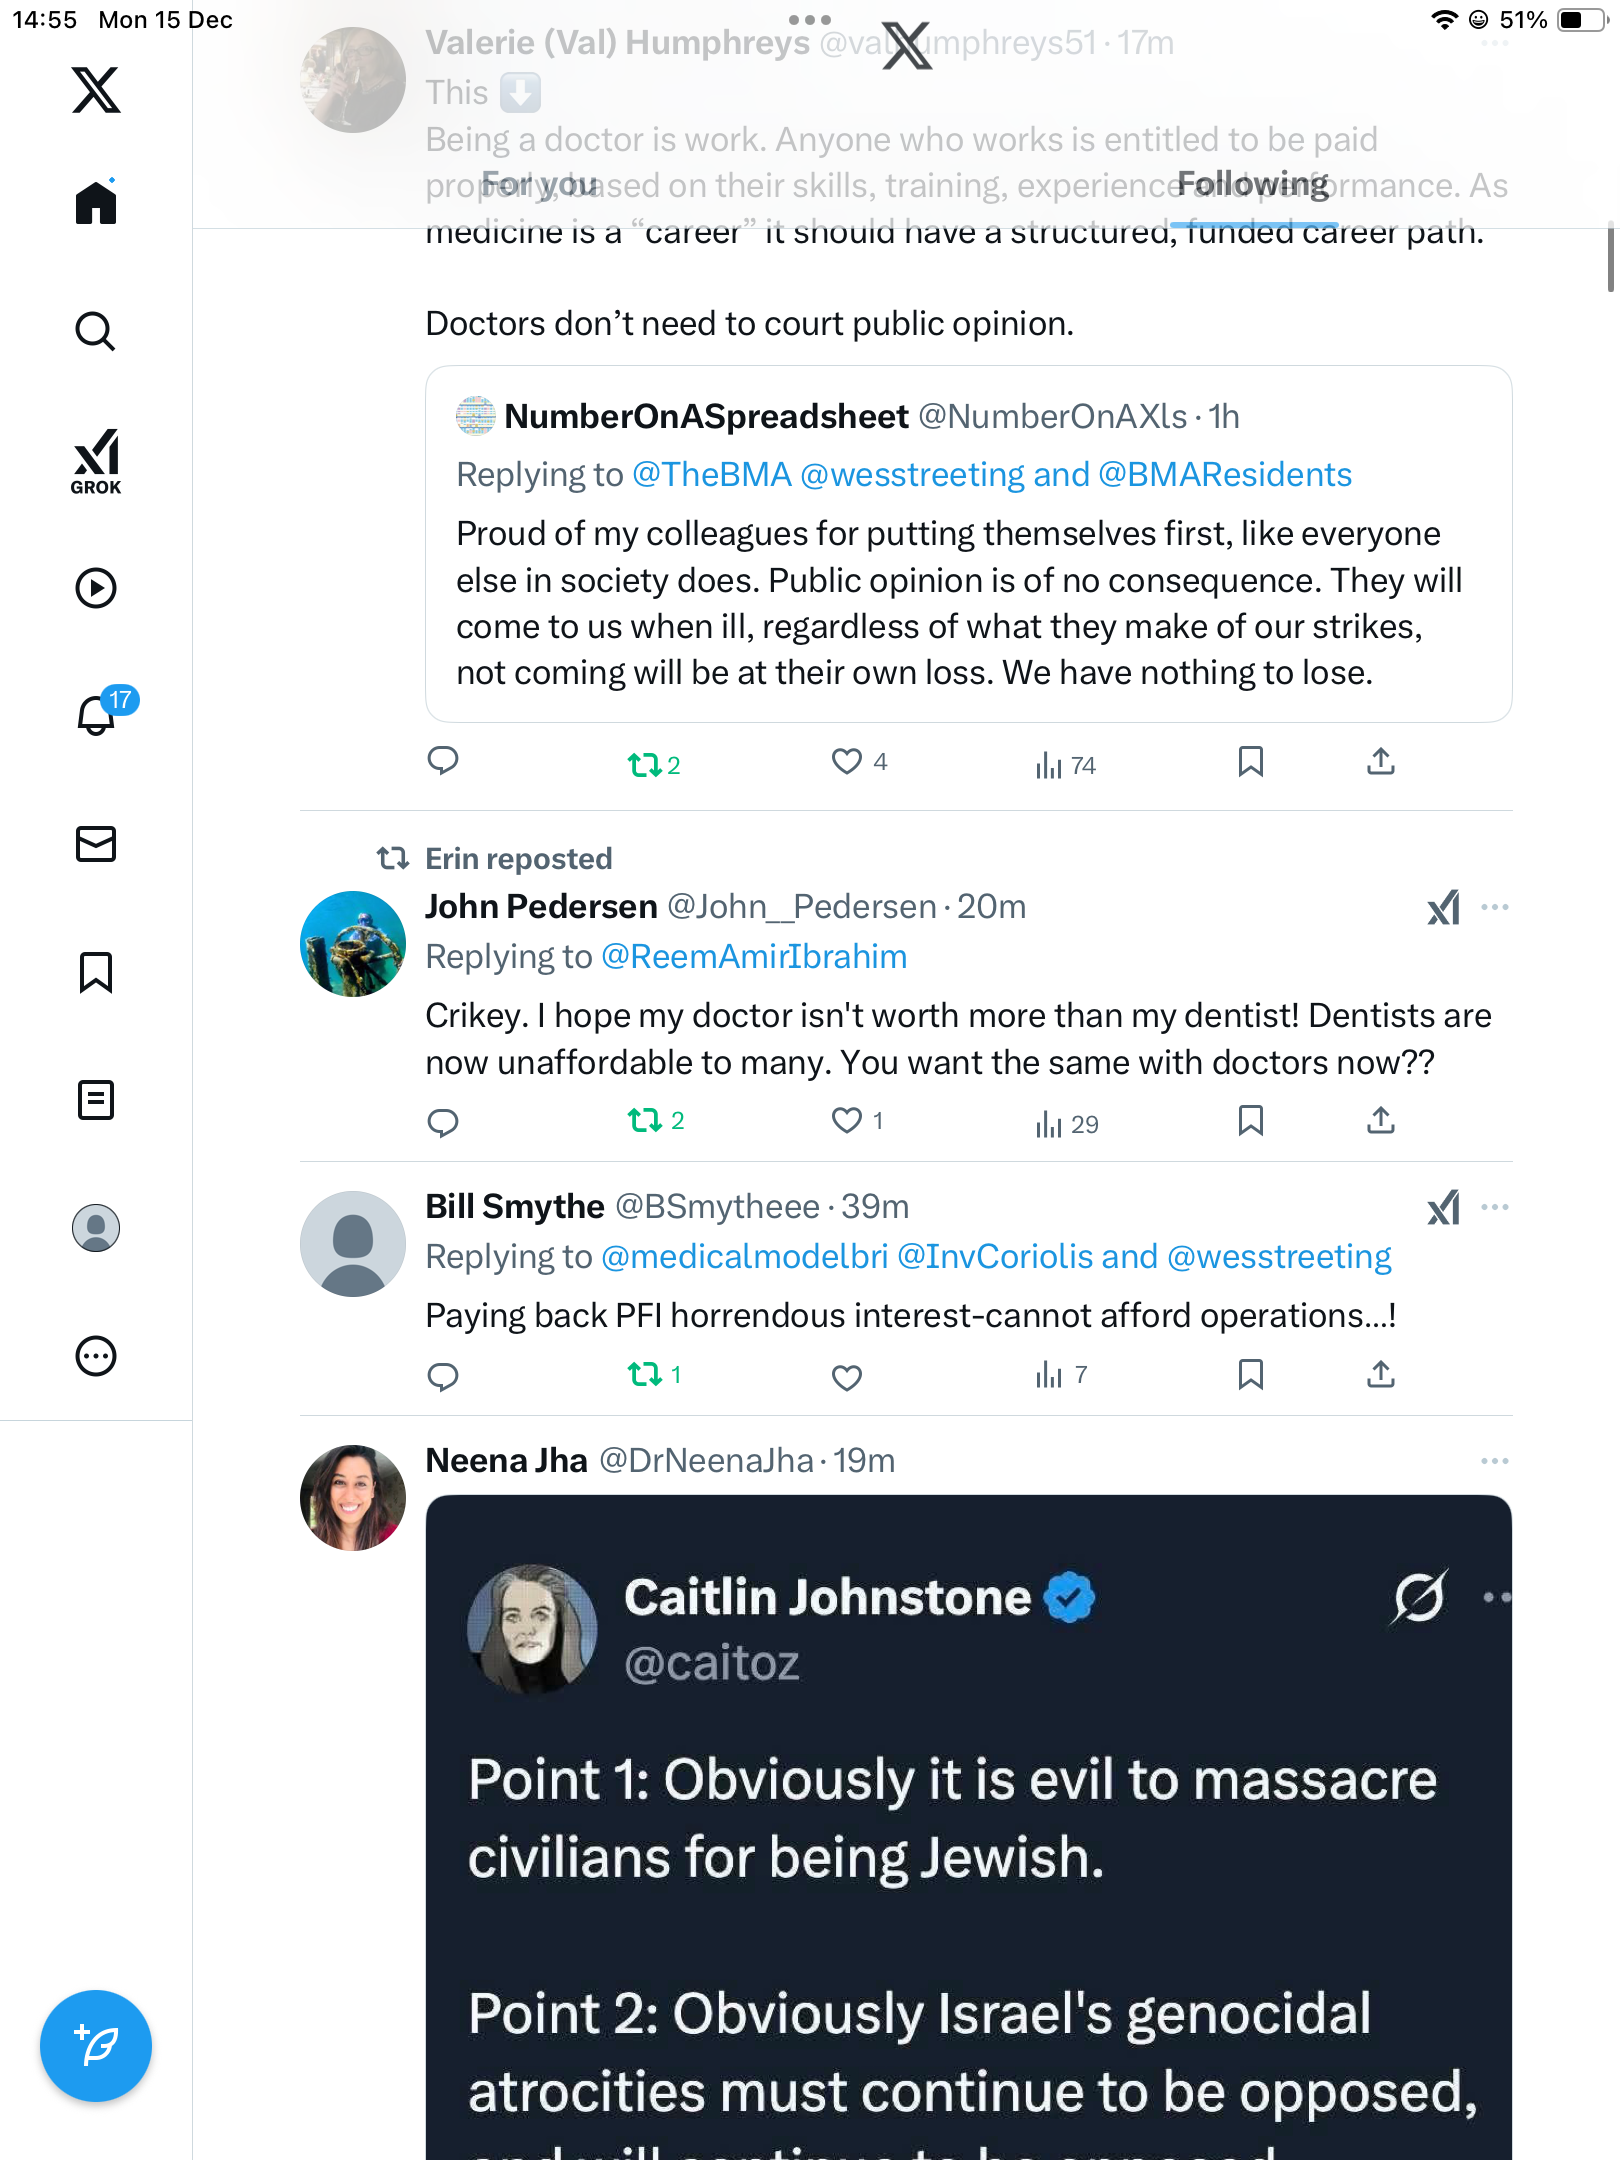Undo repost on Bill Smythe's post
Image resolution: width=1620 pixels, height=2160 pixels.
click(646, 1375)
